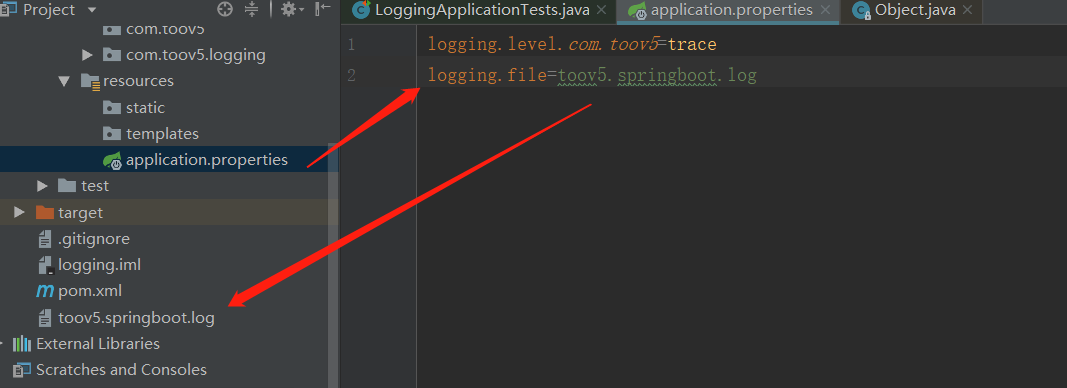Click the collapse all icon in Project toolbar

coord(252,10)
